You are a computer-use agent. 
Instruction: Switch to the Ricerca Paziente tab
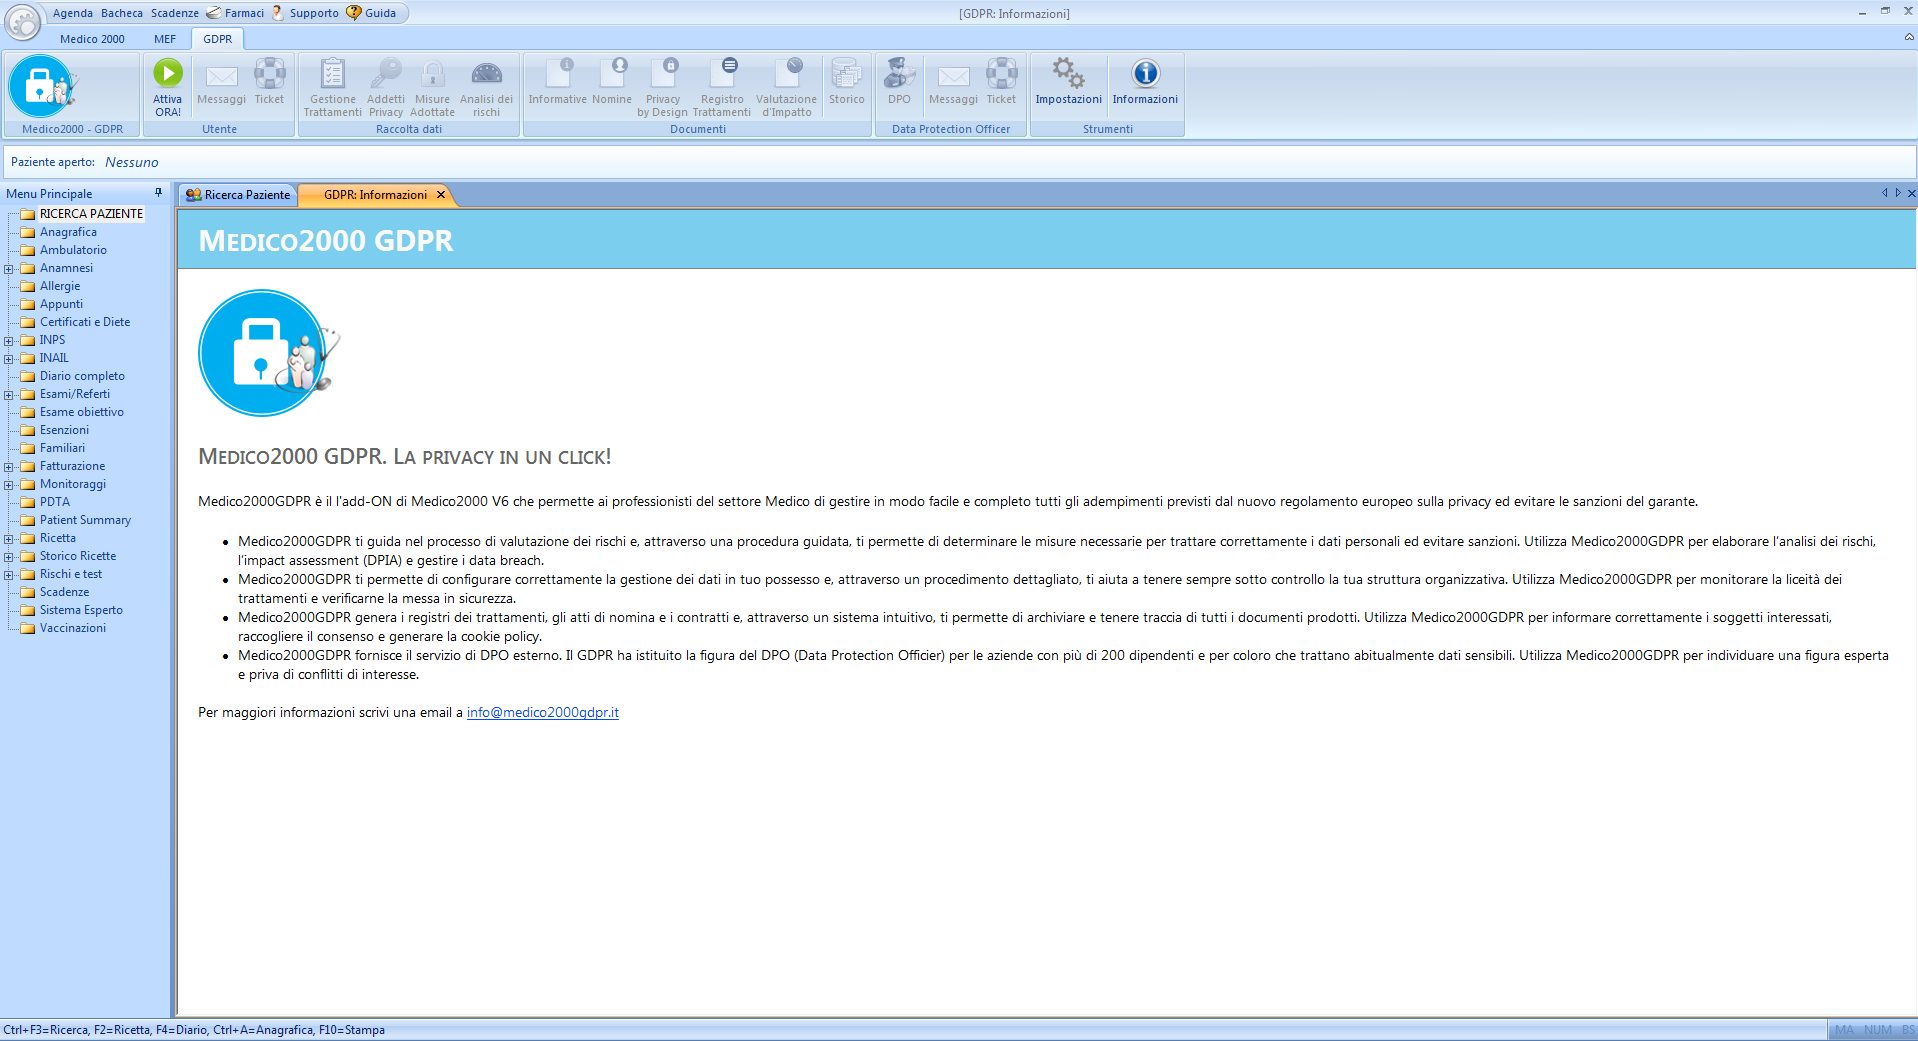click(238, 195)
